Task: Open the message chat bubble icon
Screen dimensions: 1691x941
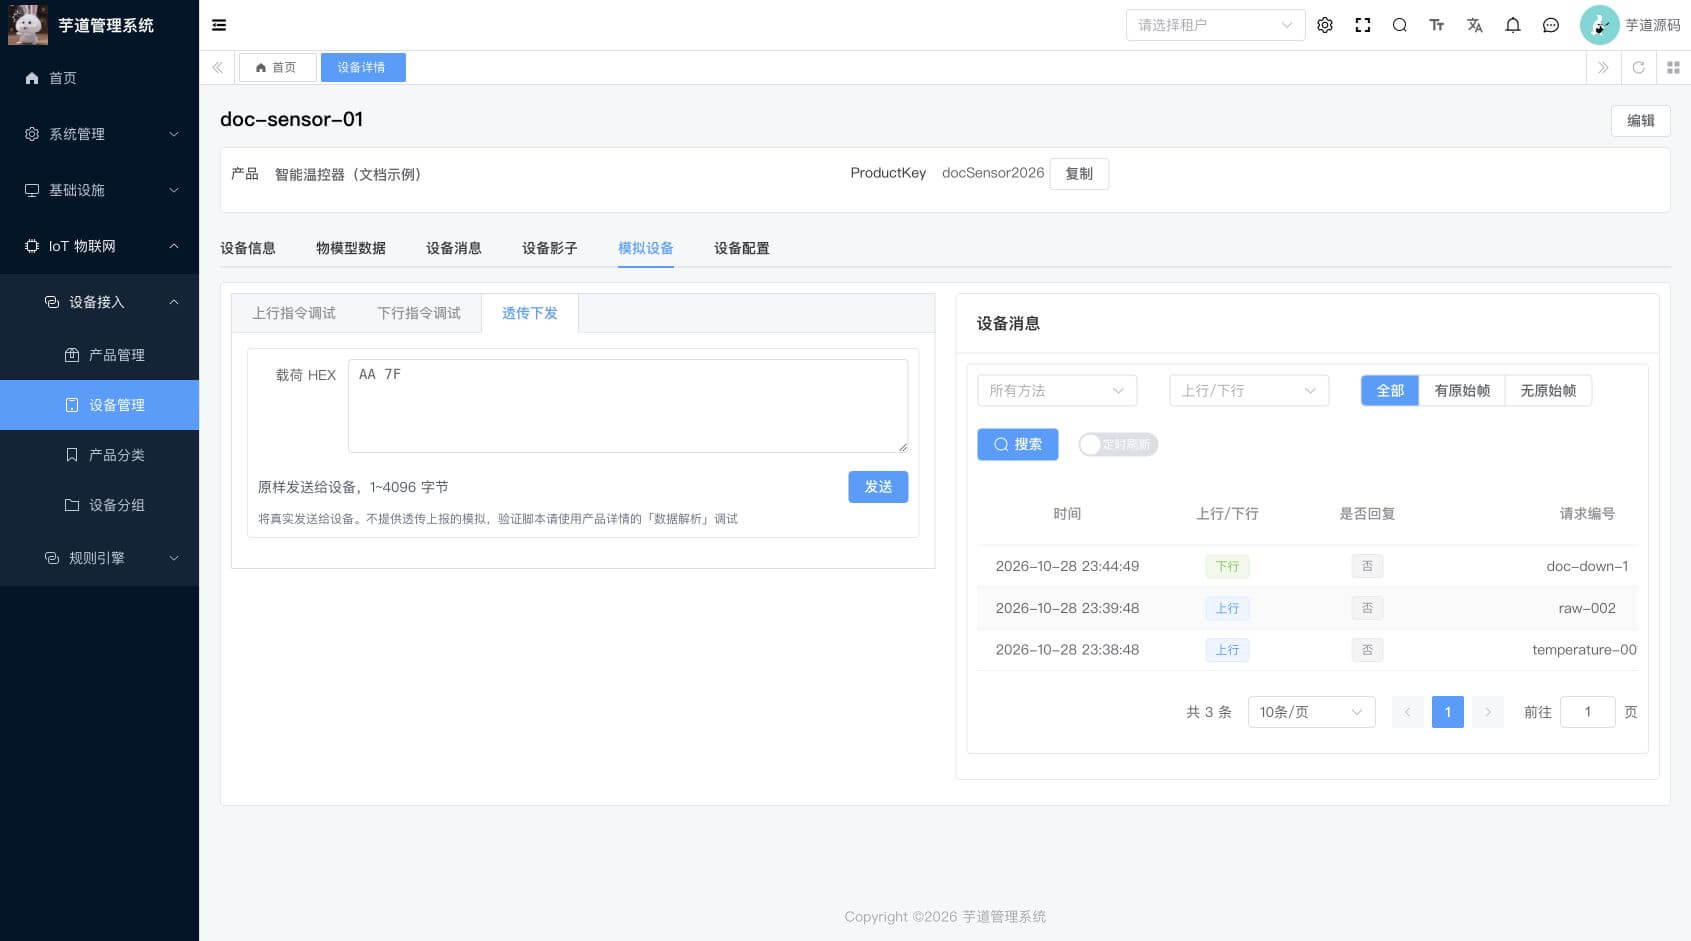Action: coord(1551,25)
